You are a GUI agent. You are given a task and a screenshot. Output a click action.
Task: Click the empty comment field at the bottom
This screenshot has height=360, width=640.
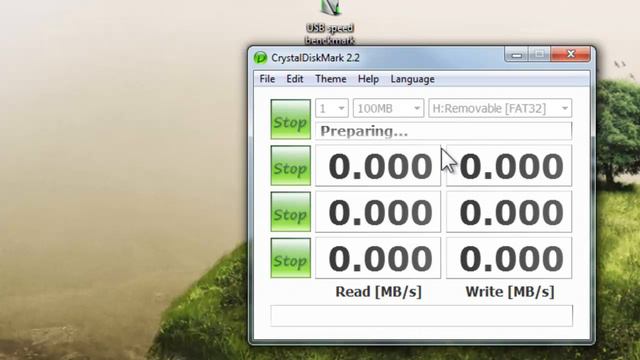click(x=422, y=315)
